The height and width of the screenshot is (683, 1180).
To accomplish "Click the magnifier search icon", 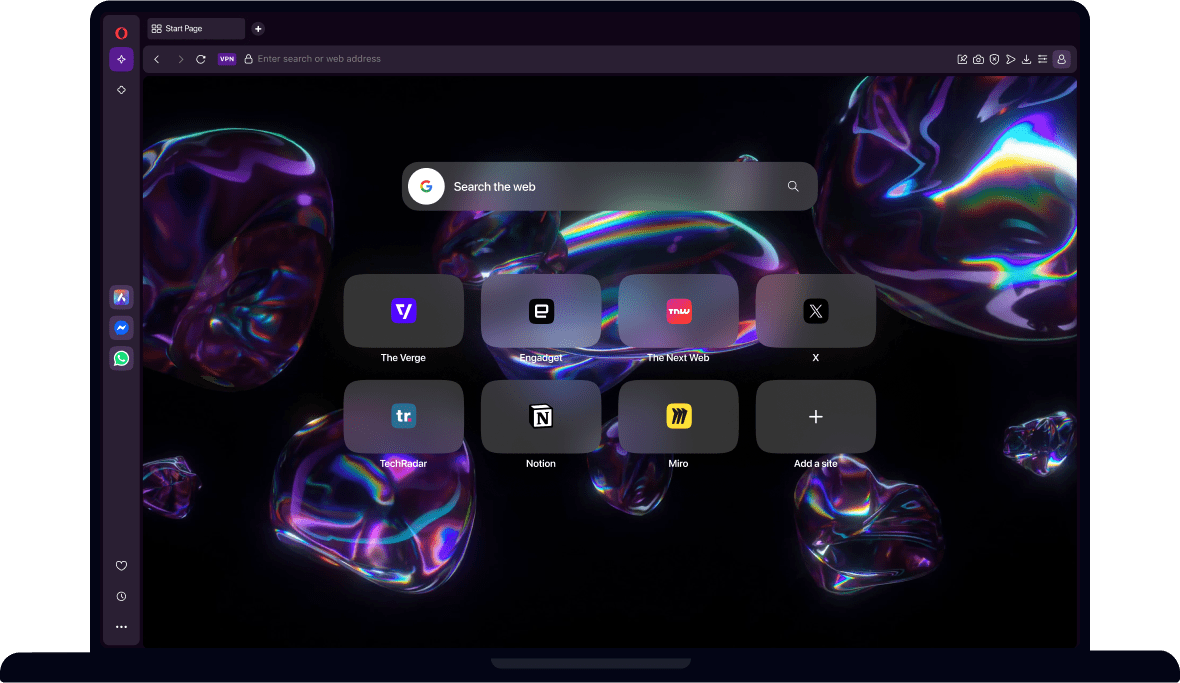I will [x=793, y=187].
